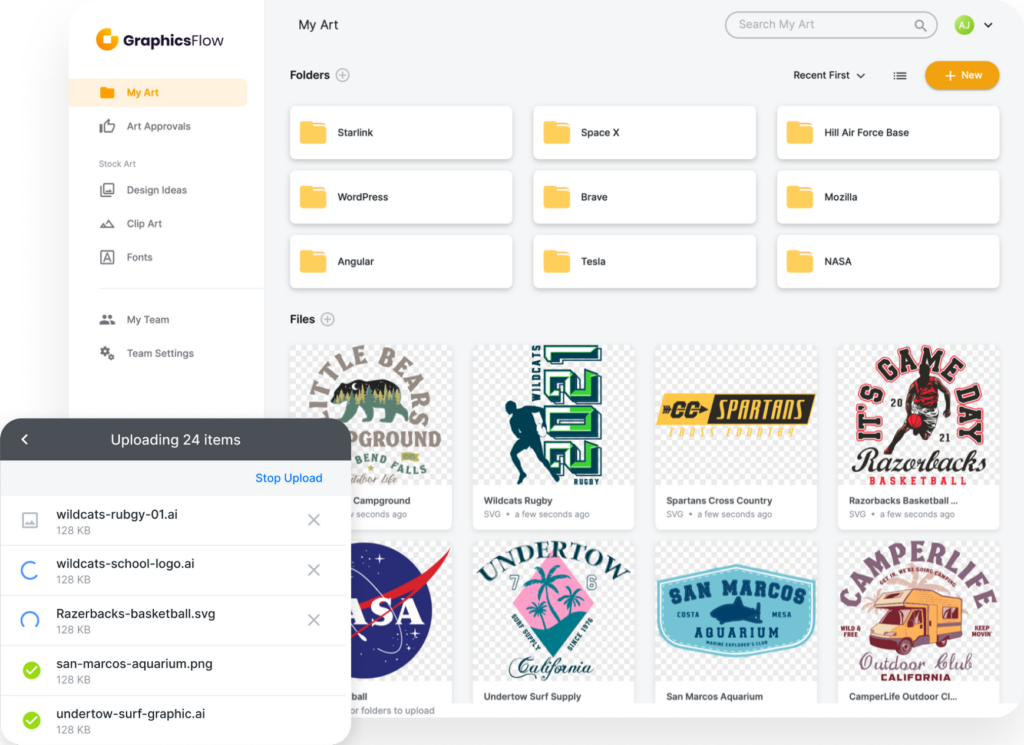Select the san-marcos-aquarium.png file name
This screenshot has height=745, width=1024.
(x=135, y=664)
